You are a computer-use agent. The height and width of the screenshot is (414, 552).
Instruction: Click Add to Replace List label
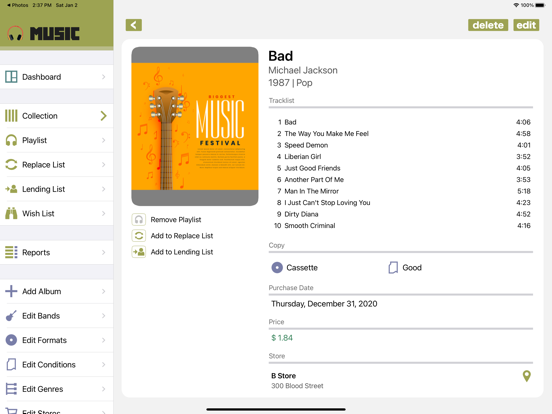tap(182, 236)
